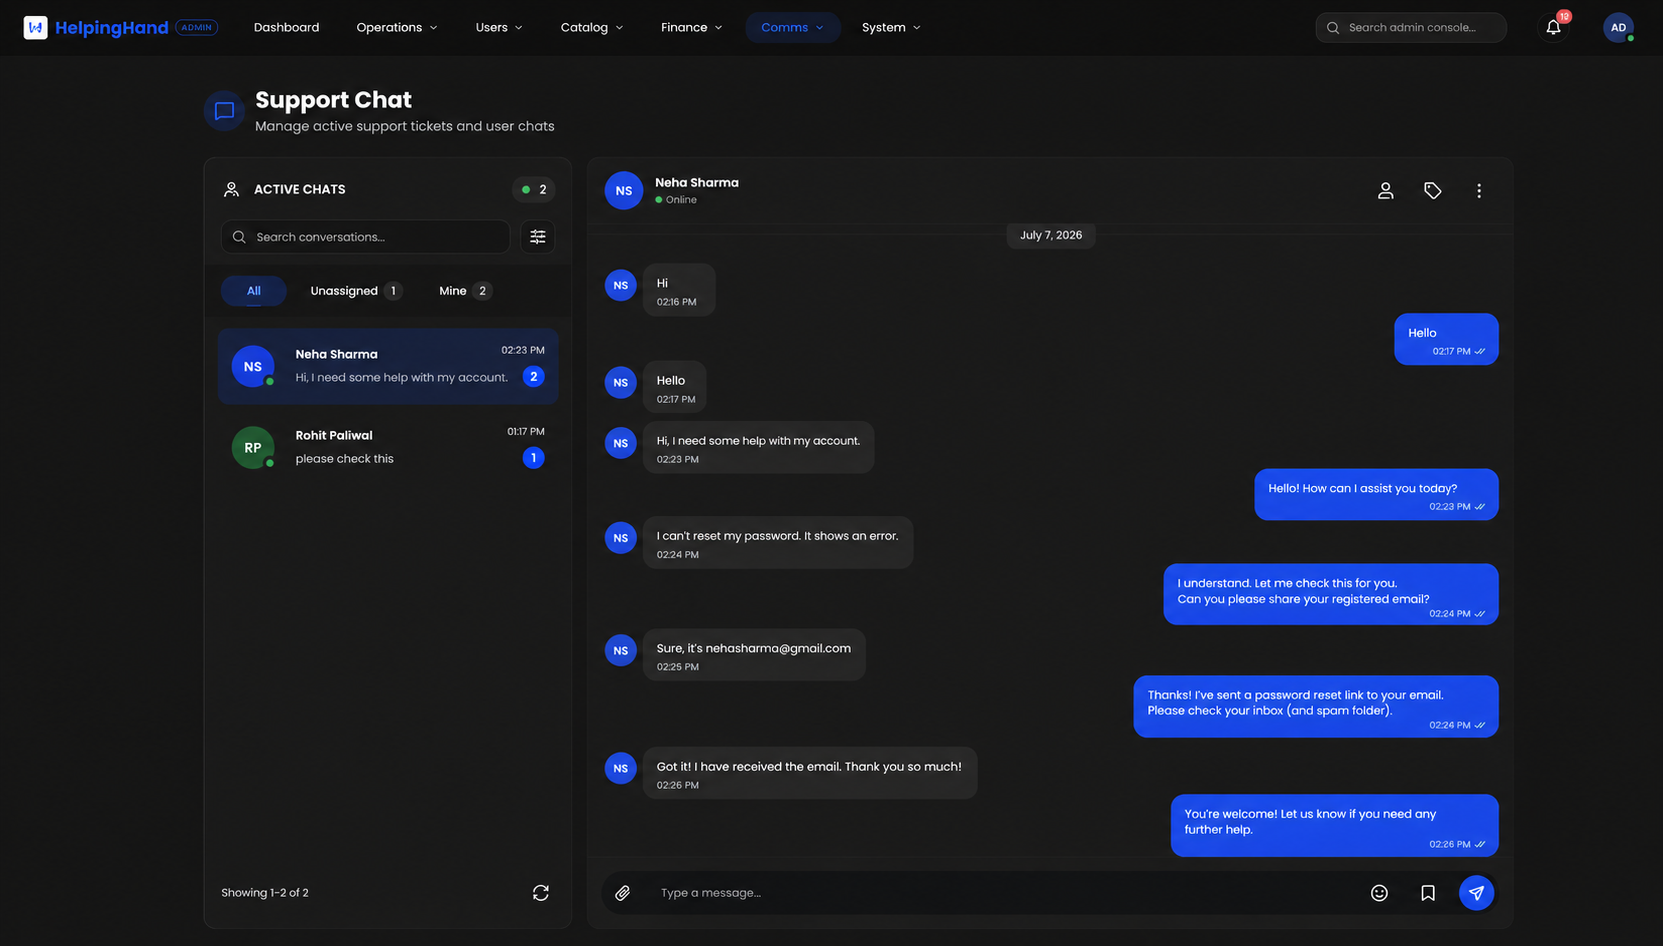Expand the Users dropdown menu

click(499, 28)
